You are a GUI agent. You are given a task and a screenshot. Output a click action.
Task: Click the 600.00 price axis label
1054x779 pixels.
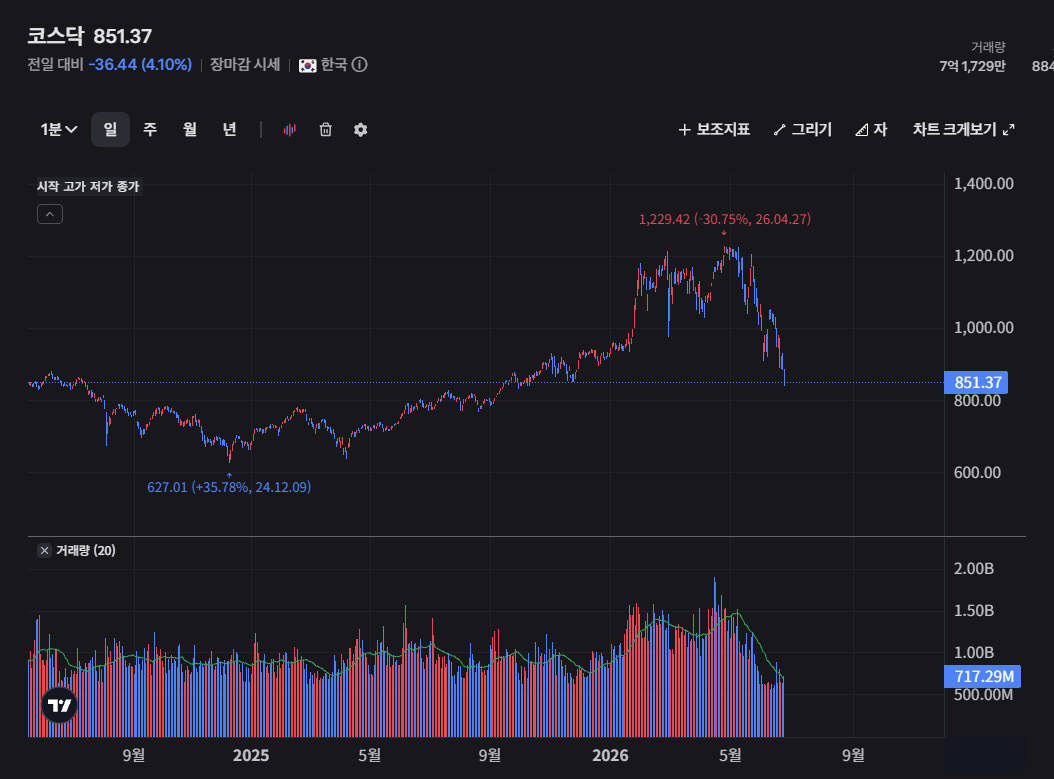click(x=977, y=473)
